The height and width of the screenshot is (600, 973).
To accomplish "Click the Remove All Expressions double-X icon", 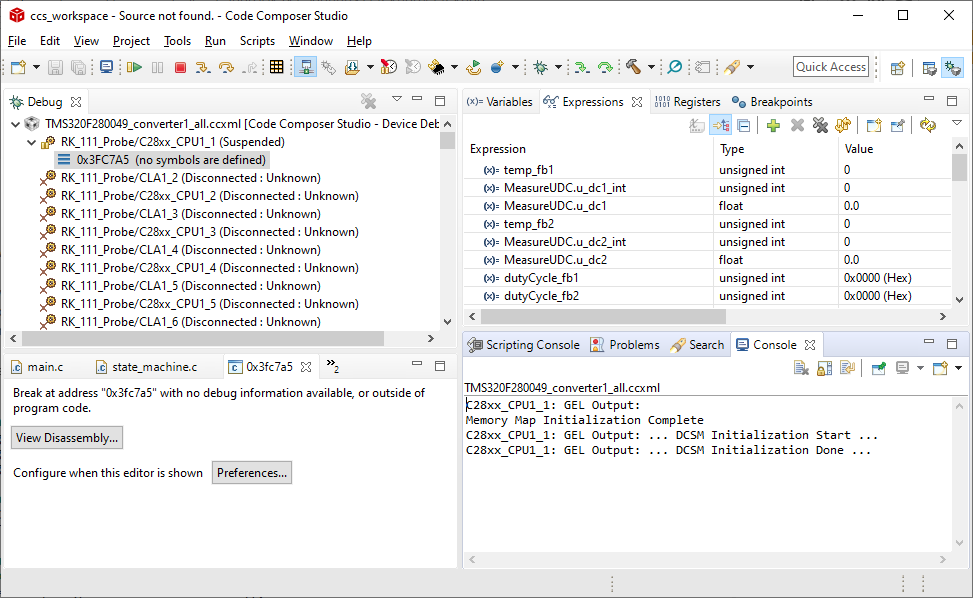I will (820, 125).
